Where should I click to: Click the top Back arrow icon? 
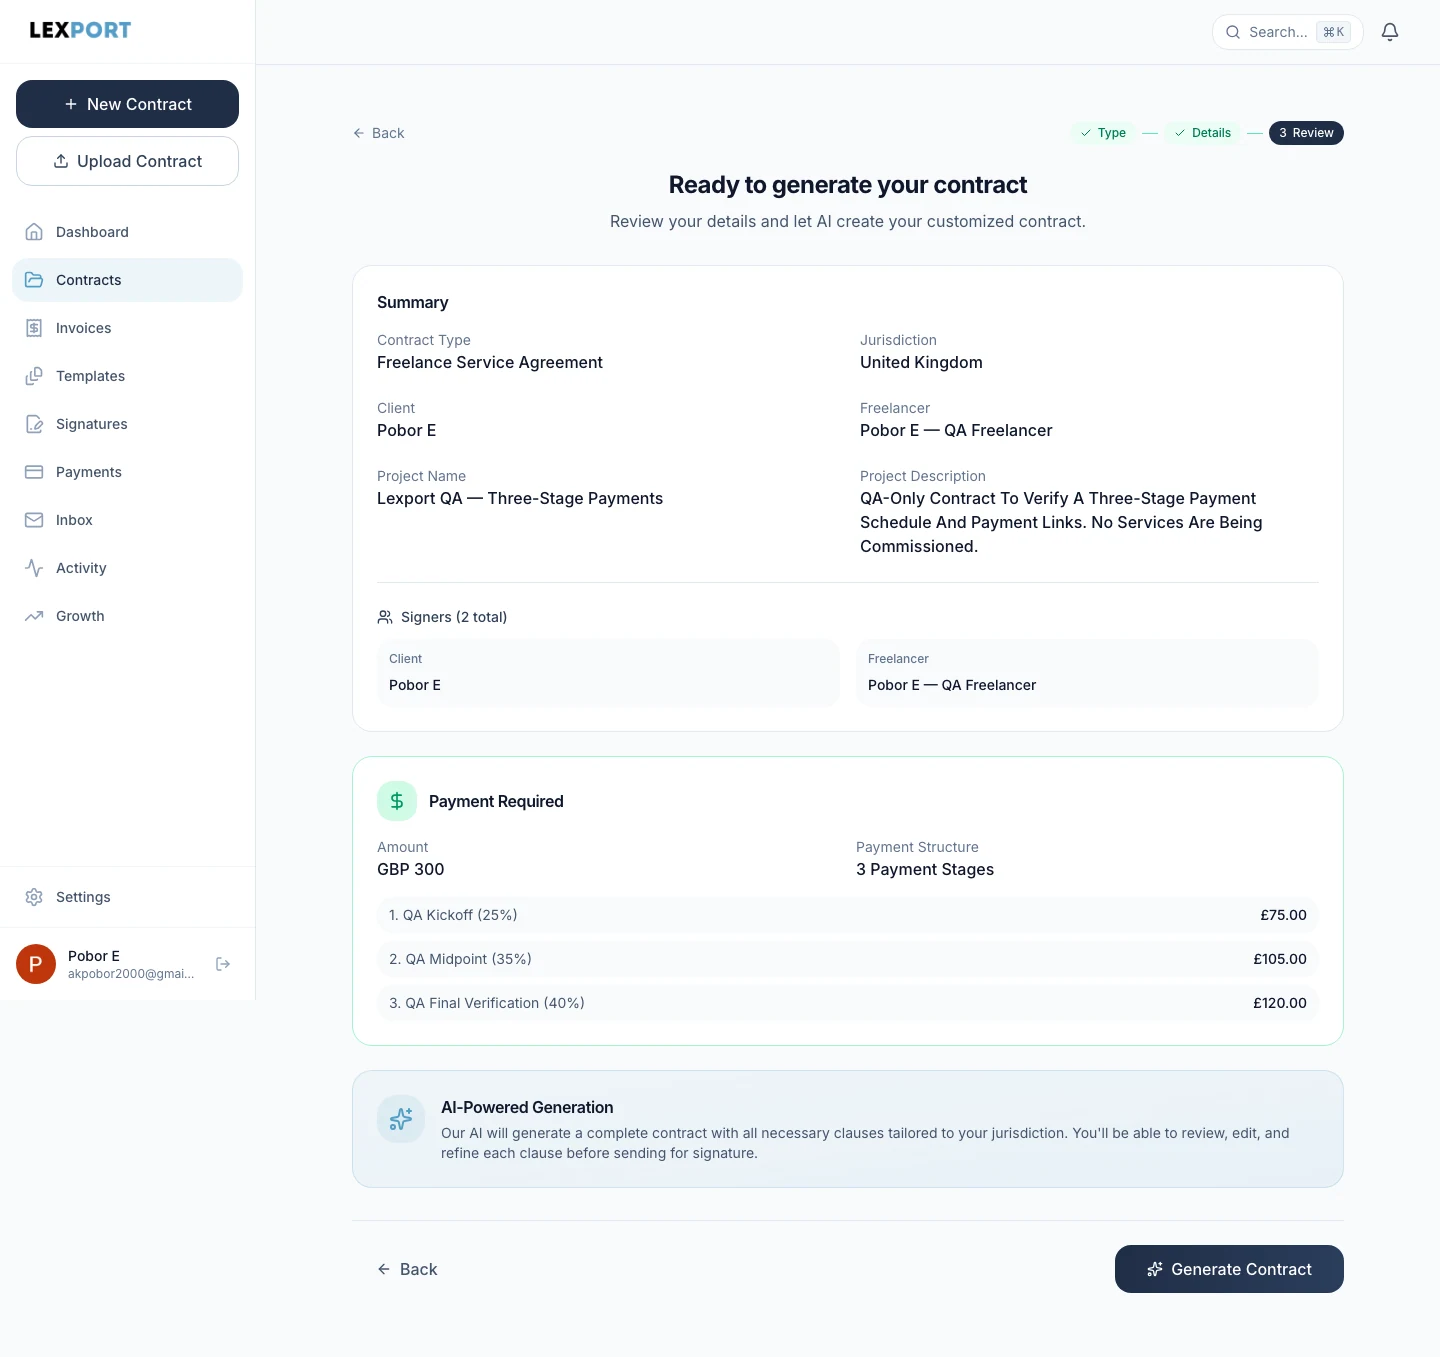(x=359, y=133)
